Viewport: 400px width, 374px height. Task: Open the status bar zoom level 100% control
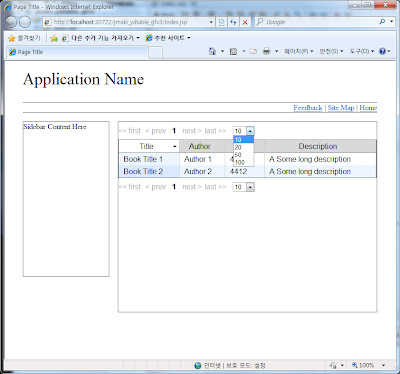[x=368, y=365]
